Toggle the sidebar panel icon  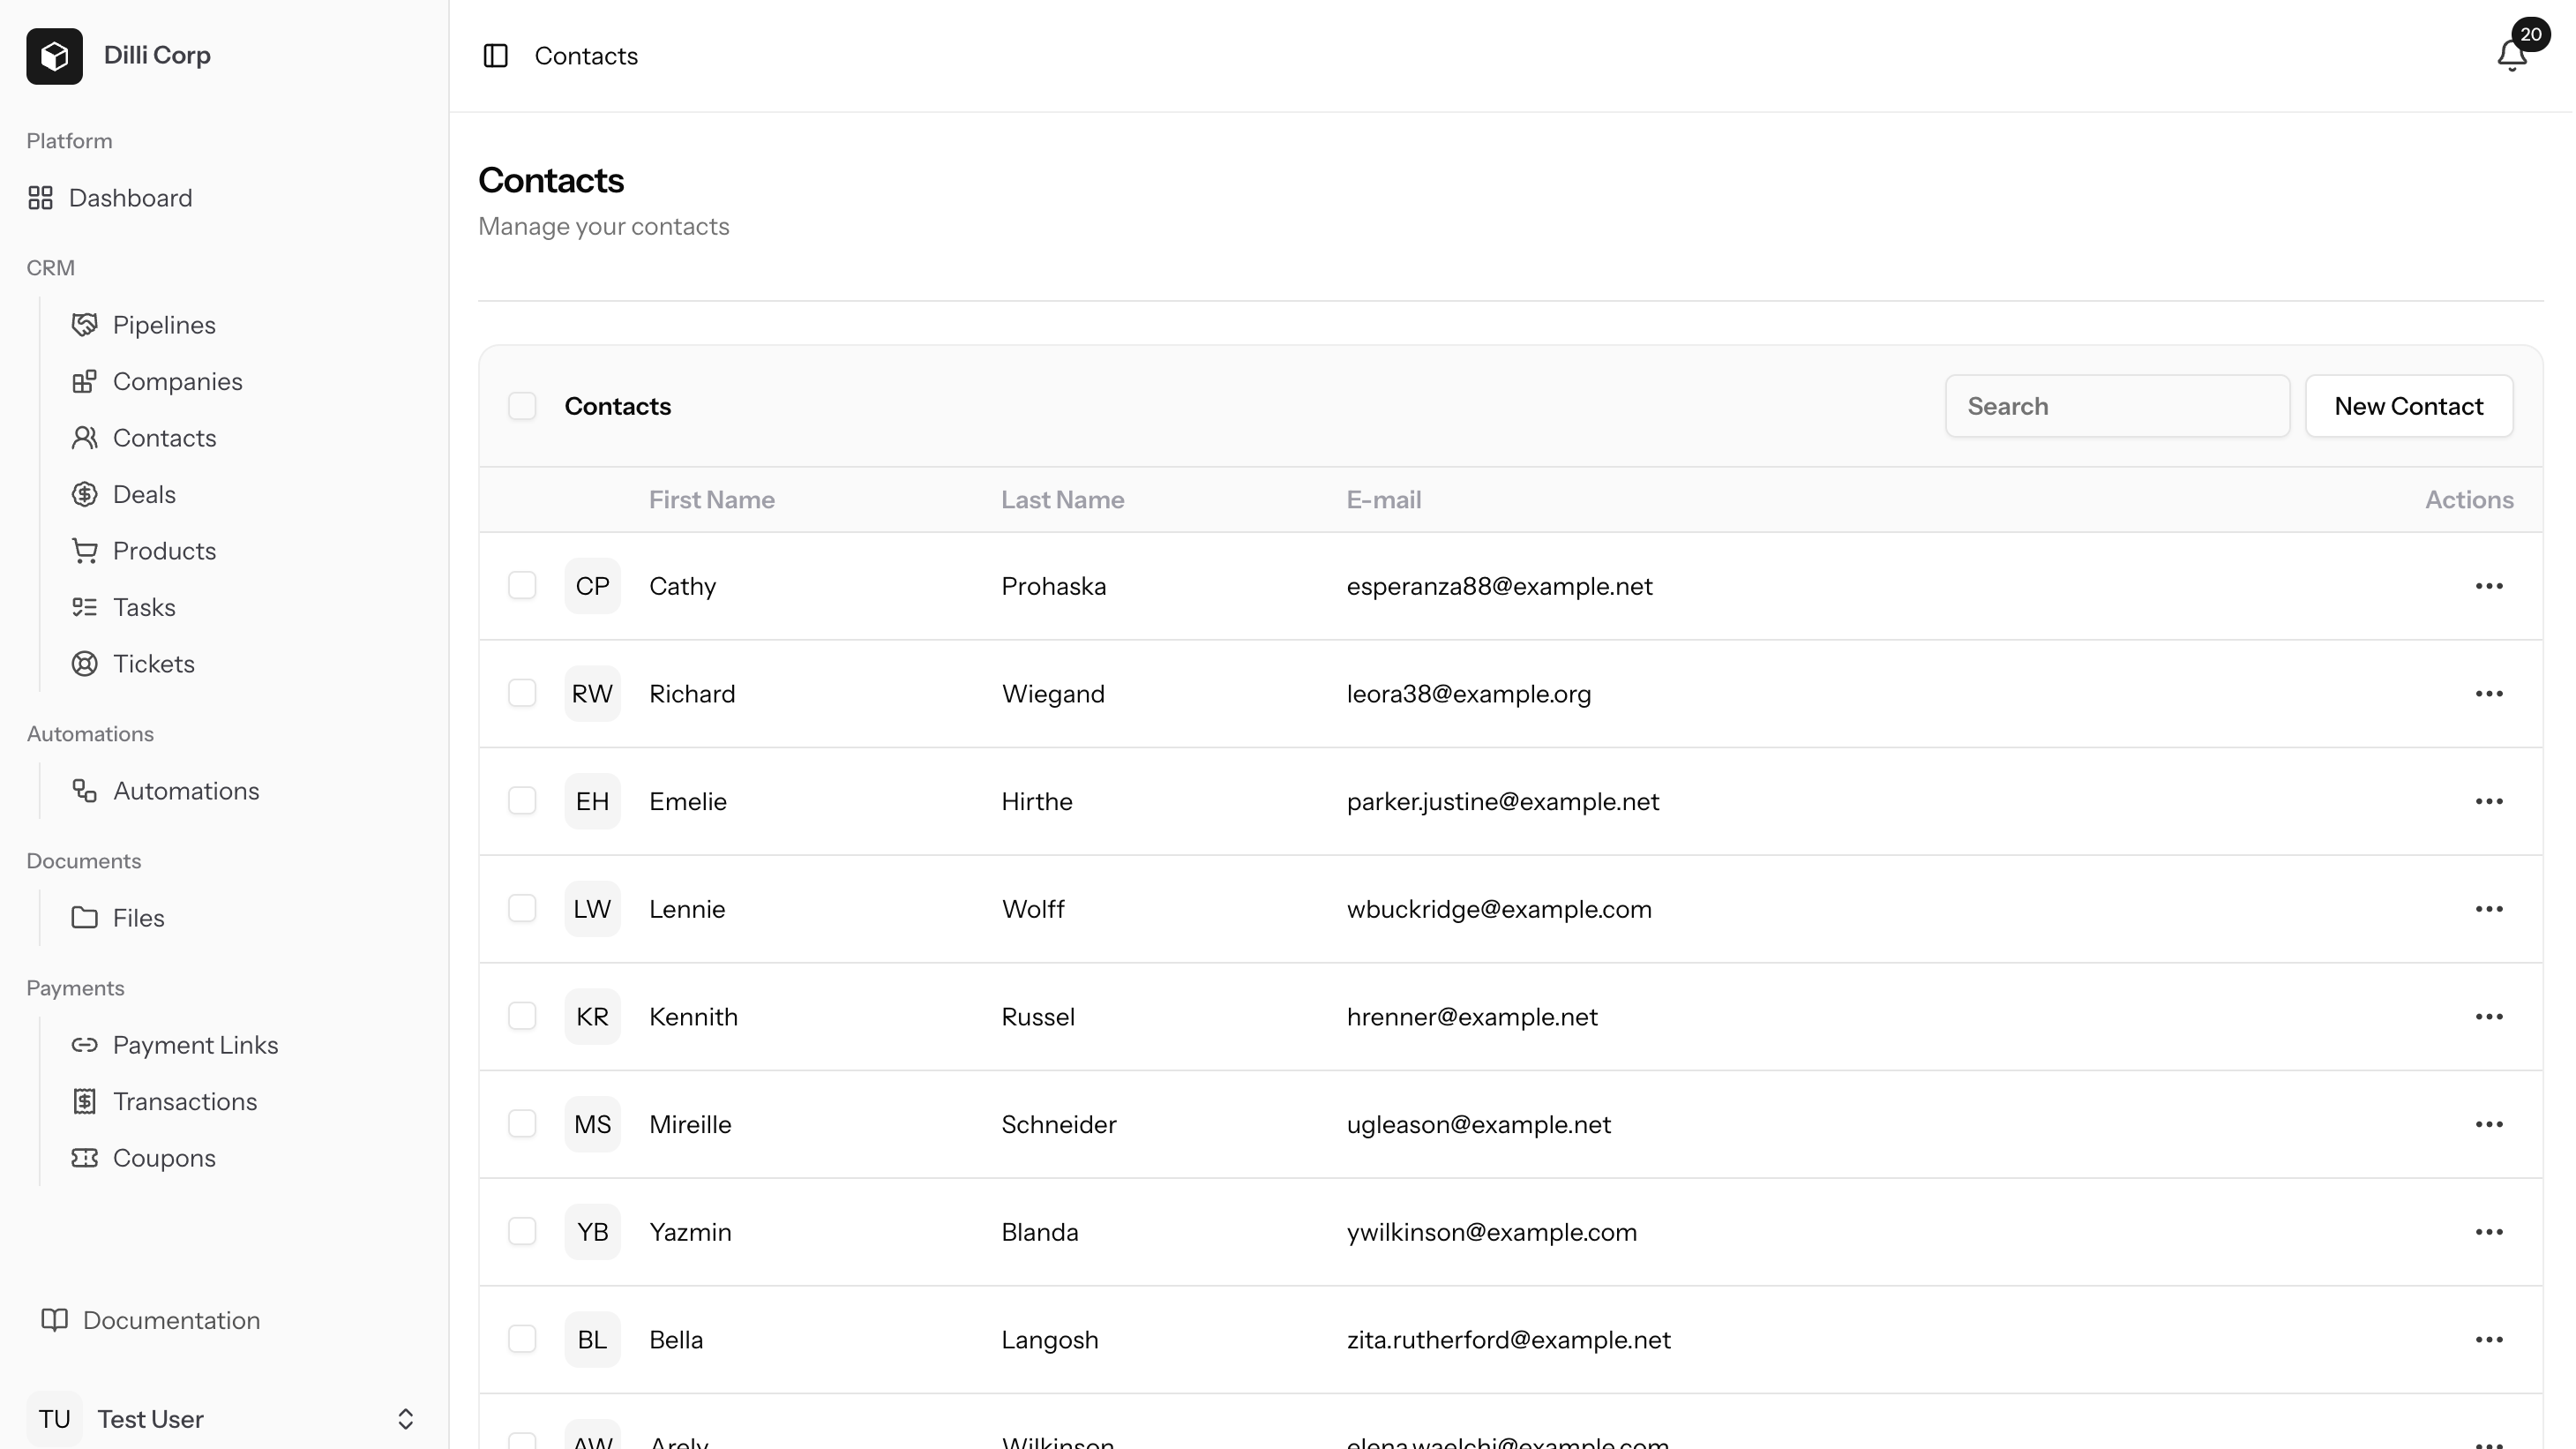[x=496, y=56]
